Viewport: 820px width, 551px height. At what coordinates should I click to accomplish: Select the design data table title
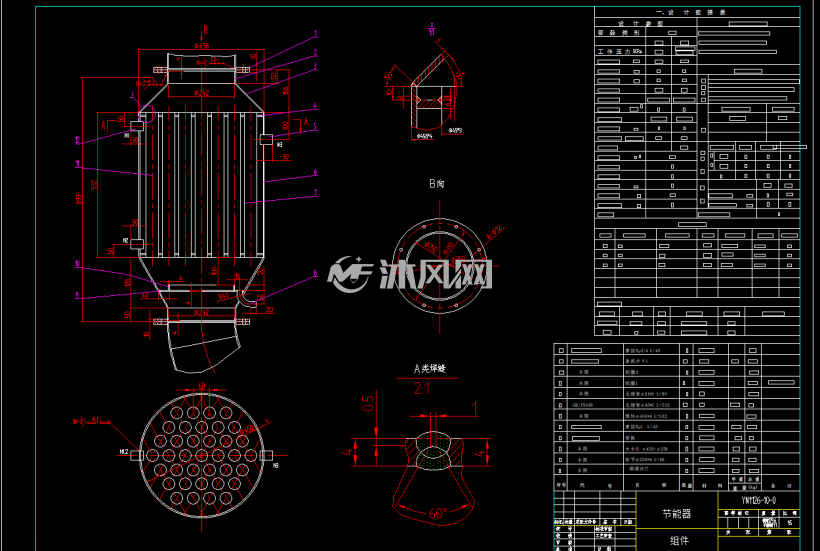(x=690, y=13)
